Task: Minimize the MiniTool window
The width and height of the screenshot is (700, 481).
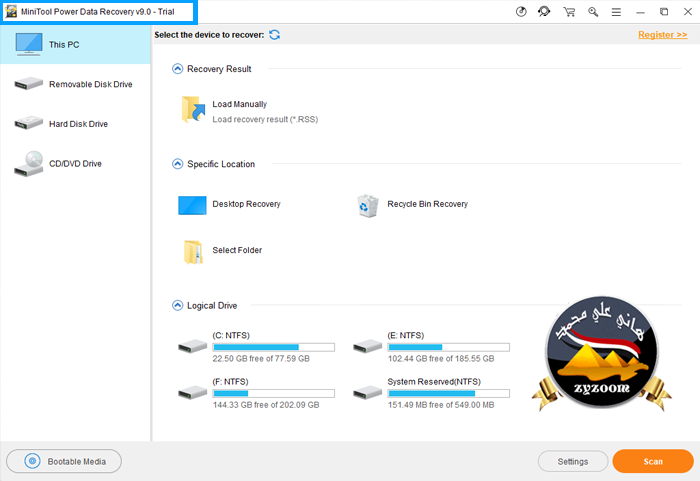Action: pyautogui.click(x=640, y=13)
